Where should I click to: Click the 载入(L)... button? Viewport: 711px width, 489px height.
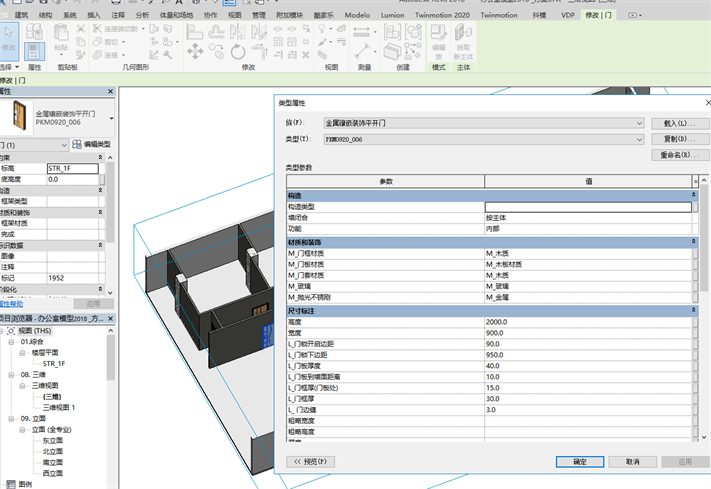pos(680,123)
